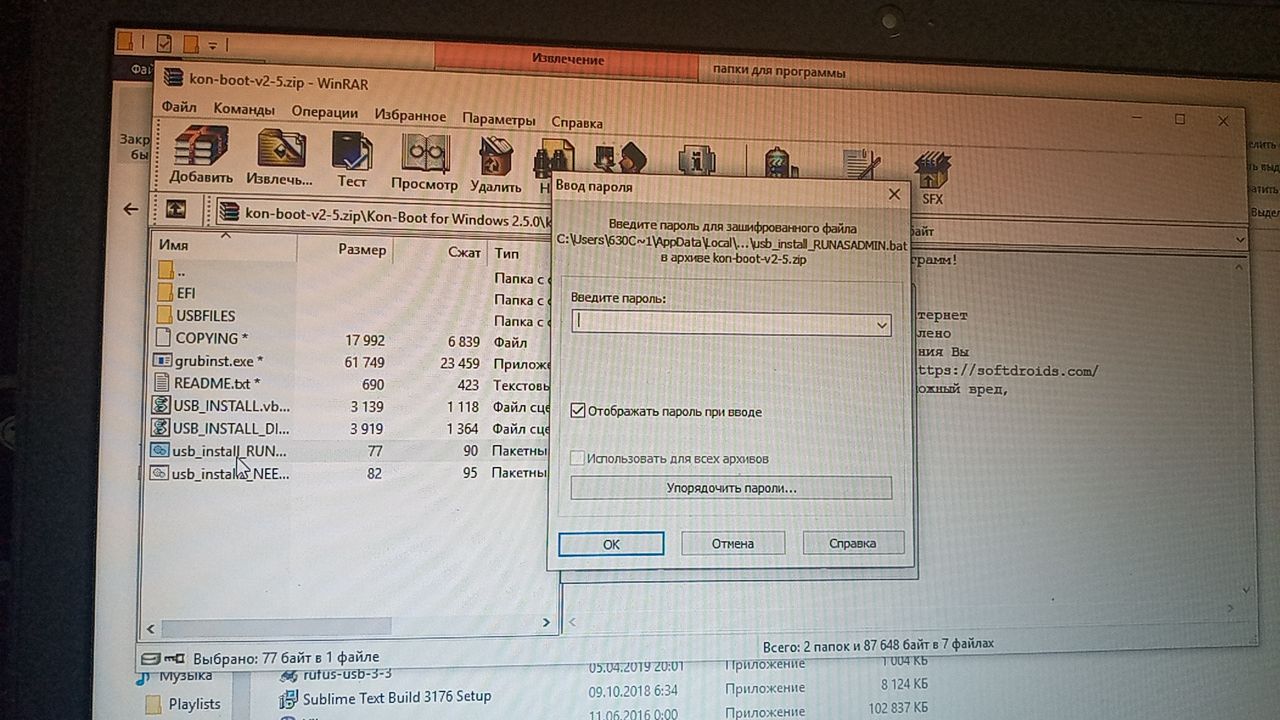Click the key icon in WinRAR status bar
Image resolution: width=1280 pixels, height=720 pixels.
click(x=173, y=658)
